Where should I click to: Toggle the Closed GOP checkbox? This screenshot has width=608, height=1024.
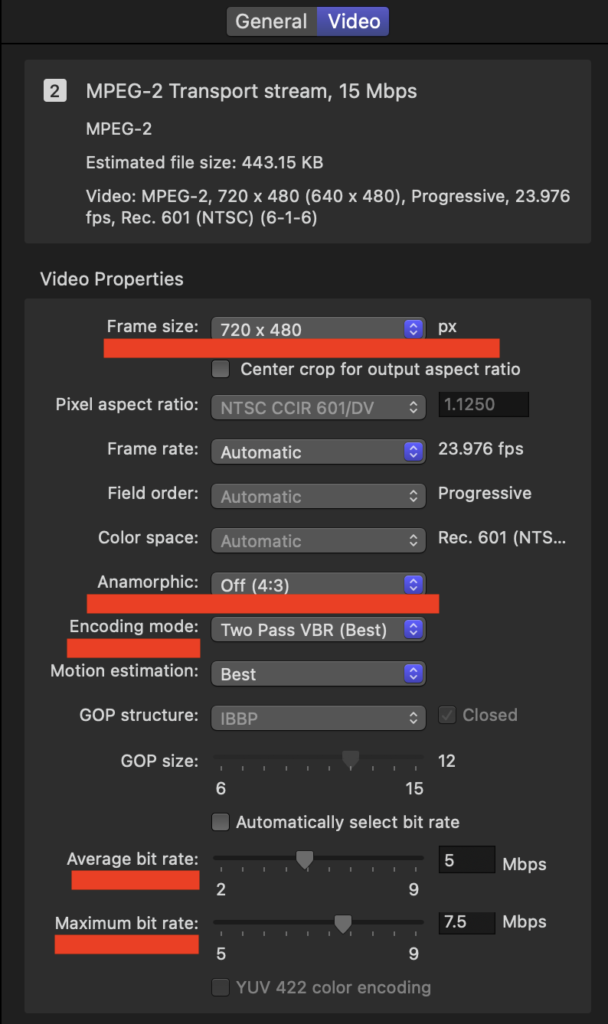[447, 716]
